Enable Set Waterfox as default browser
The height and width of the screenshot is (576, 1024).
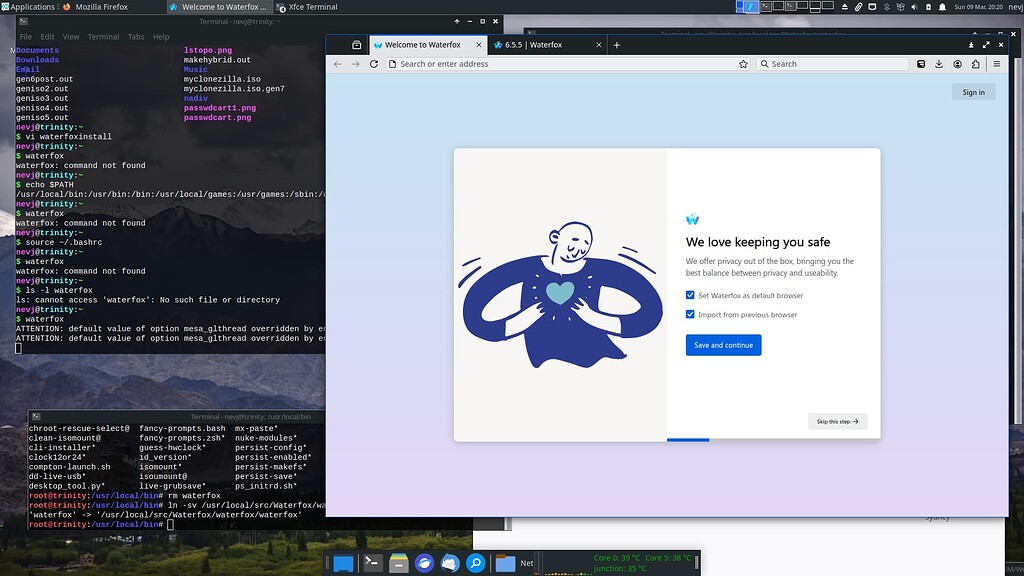688,295
